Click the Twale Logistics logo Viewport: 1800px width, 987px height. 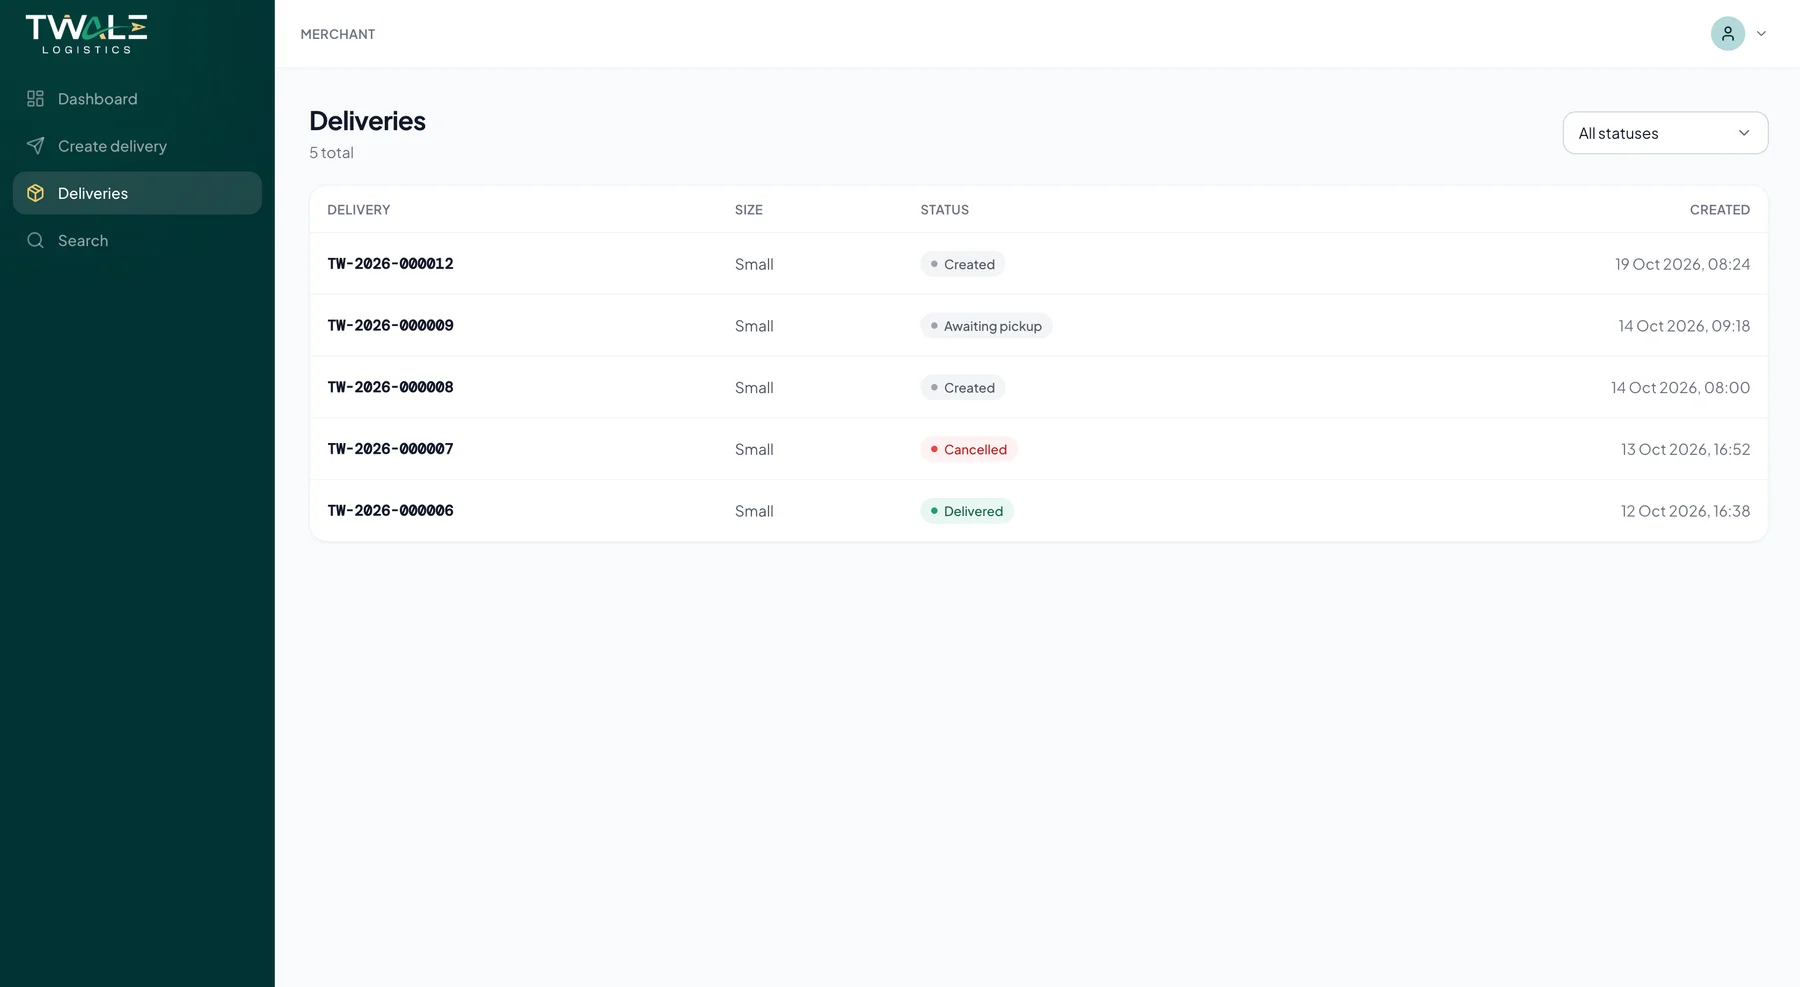pyautogui.click(x=86, y=34)
